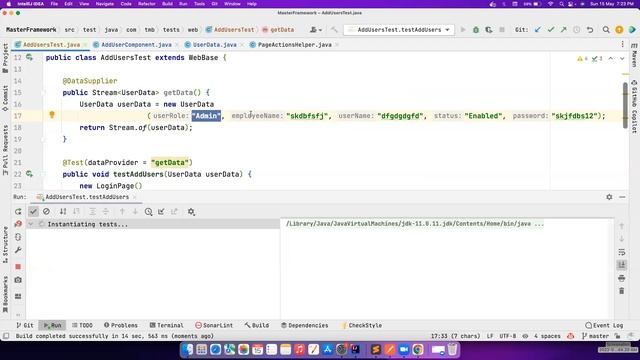Switch to UserData.java tab
This screenshot has width=640, height=360.
click(x=214, y=44)
